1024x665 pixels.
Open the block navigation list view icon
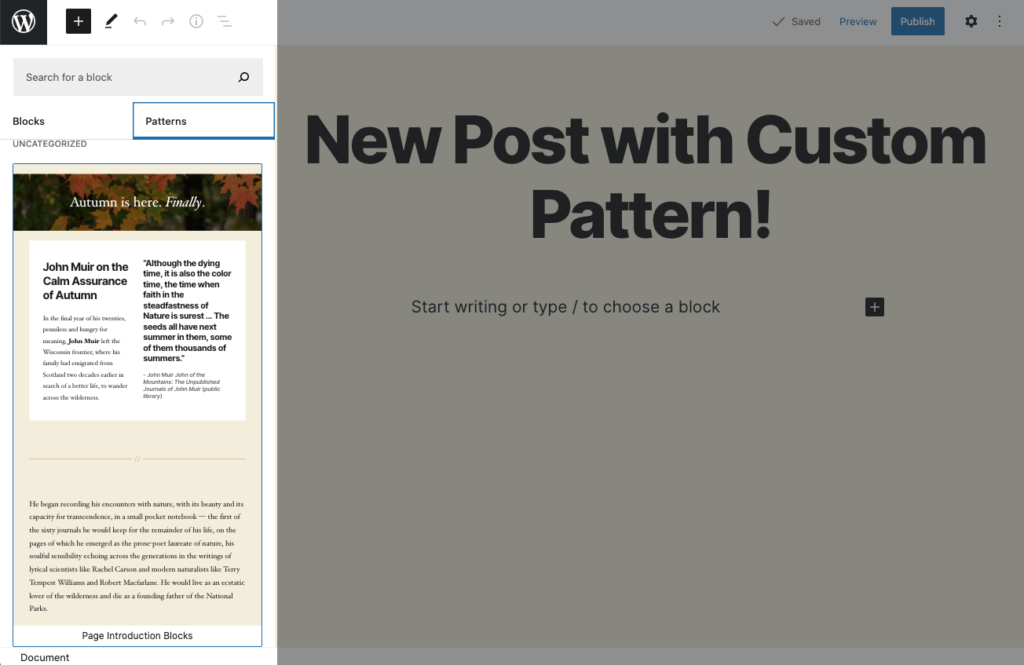[225, 20]
